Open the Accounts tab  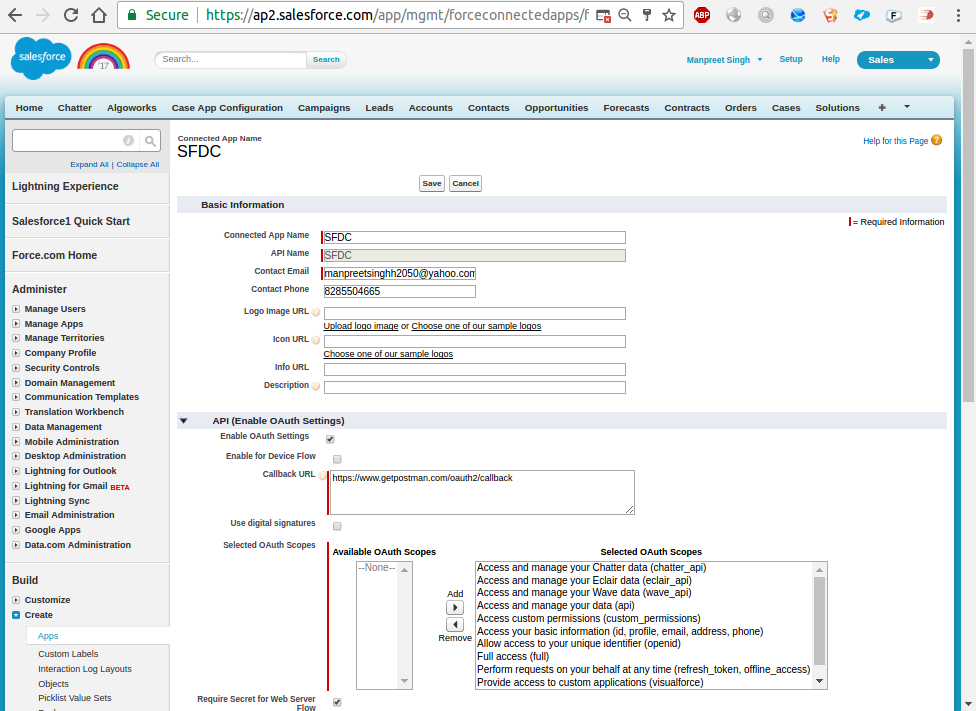[x=431, y=108]
